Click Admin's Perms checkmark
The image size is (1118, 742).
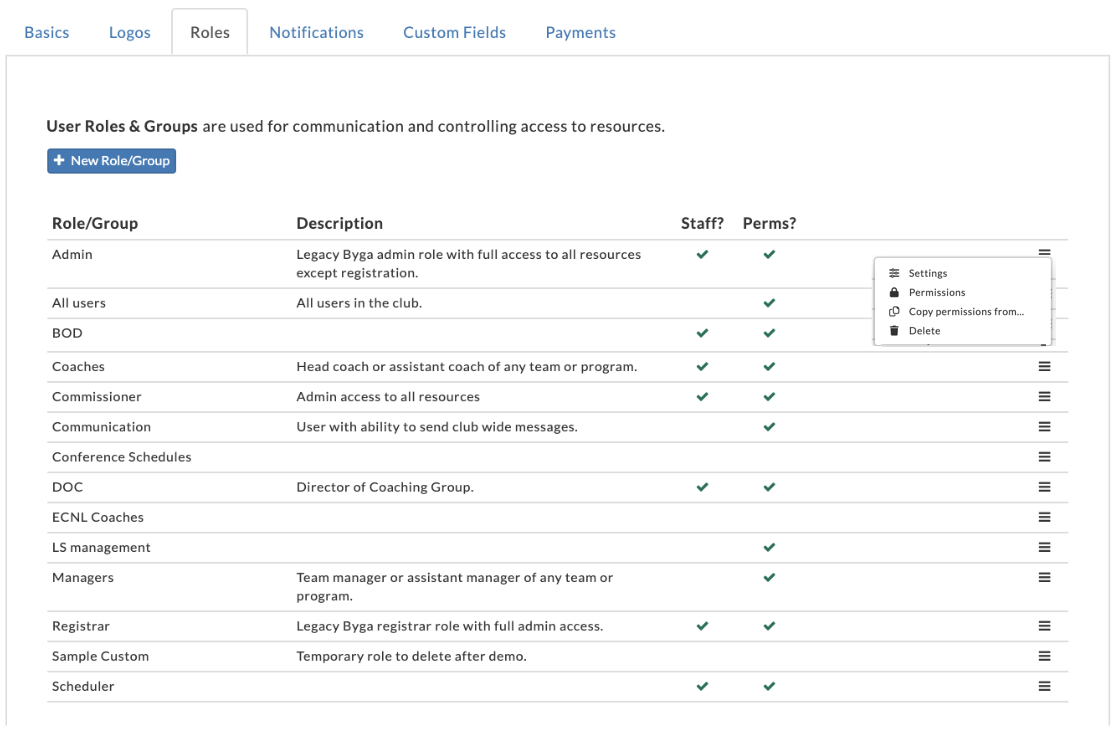[769, 254]
